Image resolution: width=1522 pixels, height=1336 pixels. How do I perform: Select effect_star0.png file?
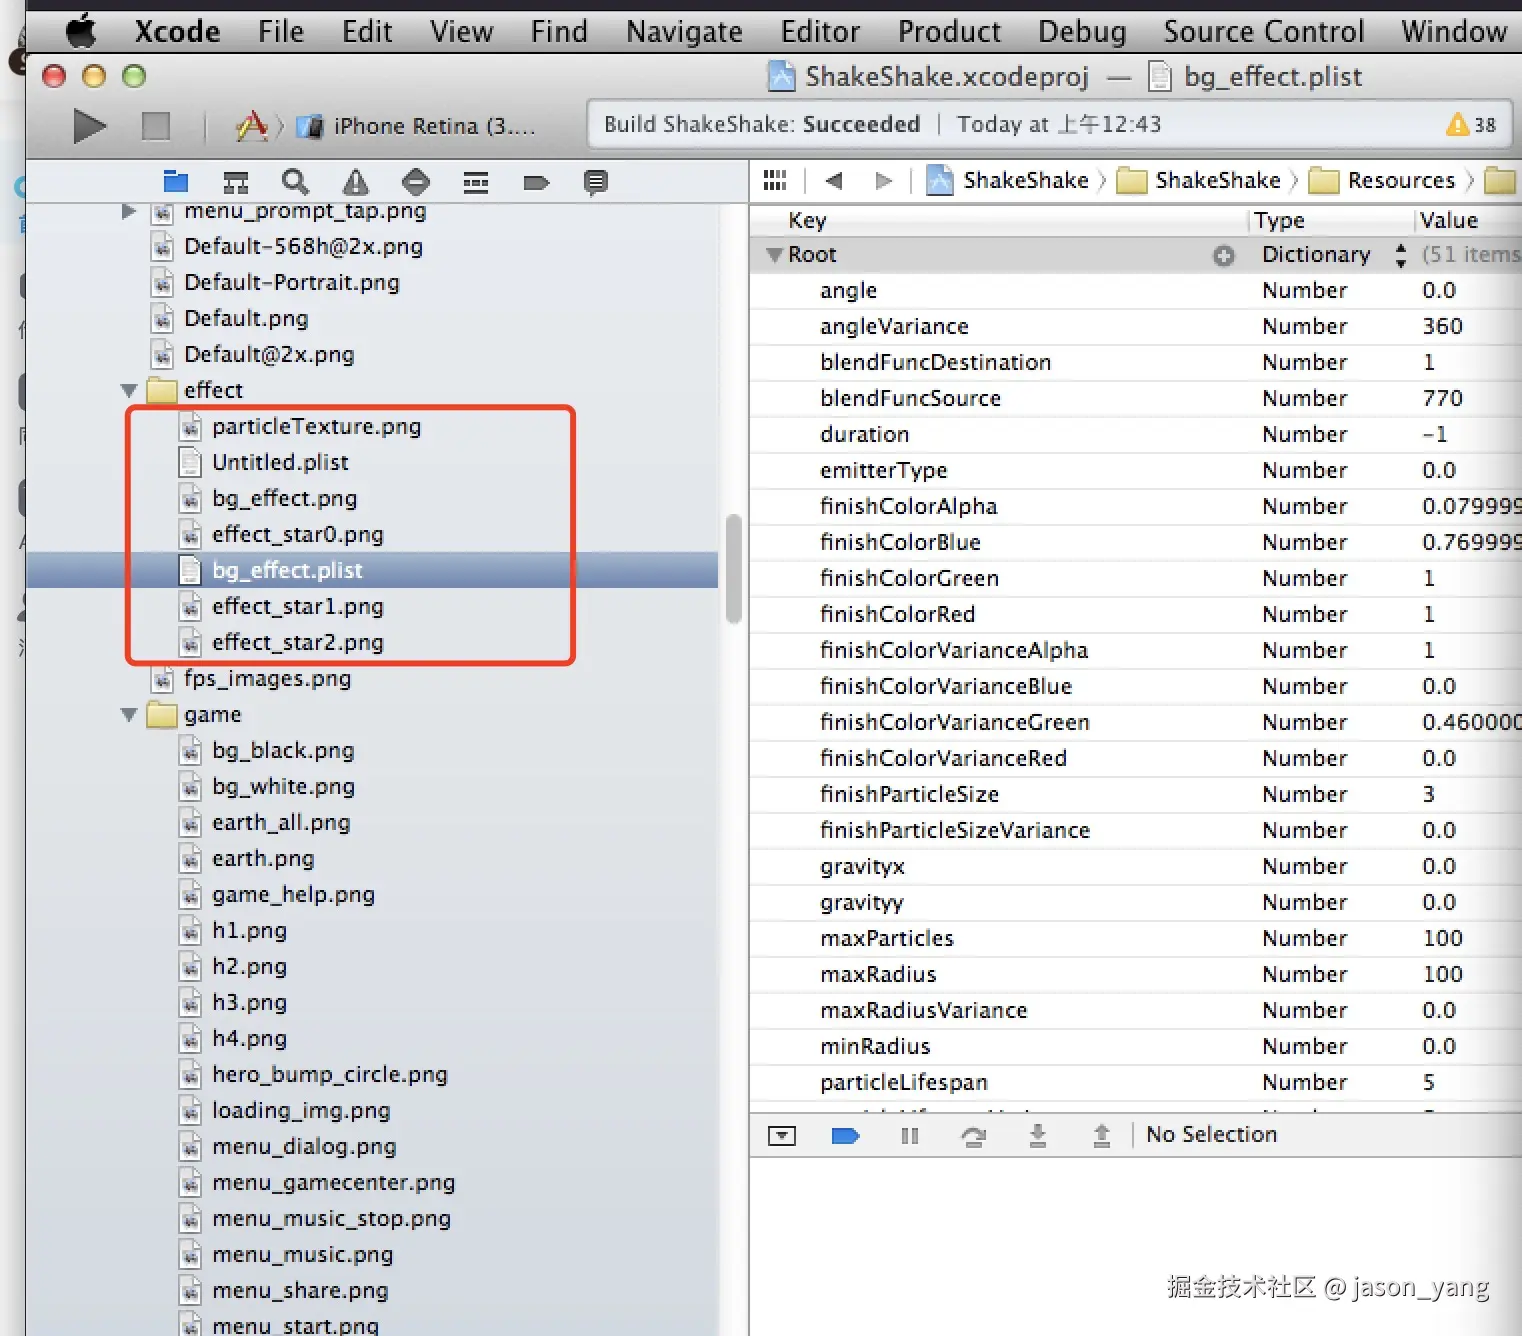(x=297, y=534)
